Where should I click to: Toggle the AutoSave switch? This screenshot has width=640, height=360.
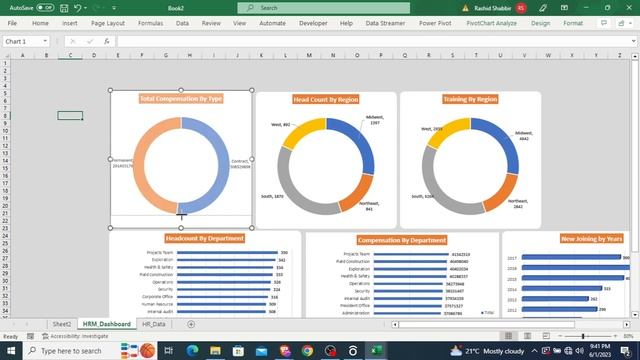click(45, 8)
